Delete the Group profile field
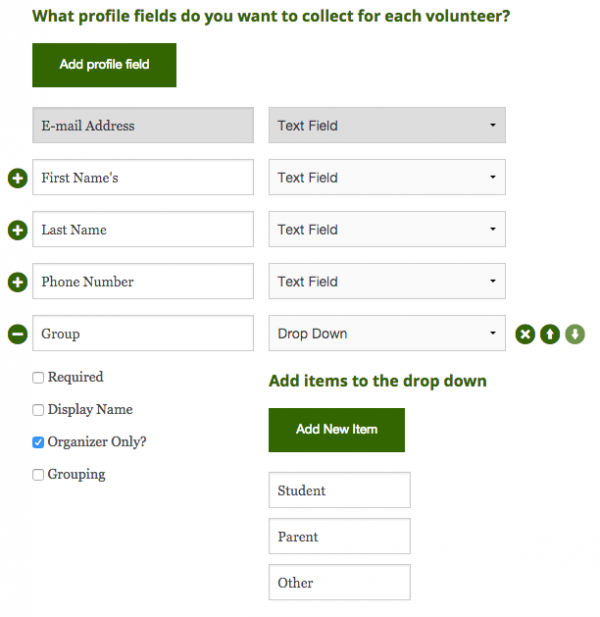Viewport: 600px width, 617px height. tap(525, 334)
